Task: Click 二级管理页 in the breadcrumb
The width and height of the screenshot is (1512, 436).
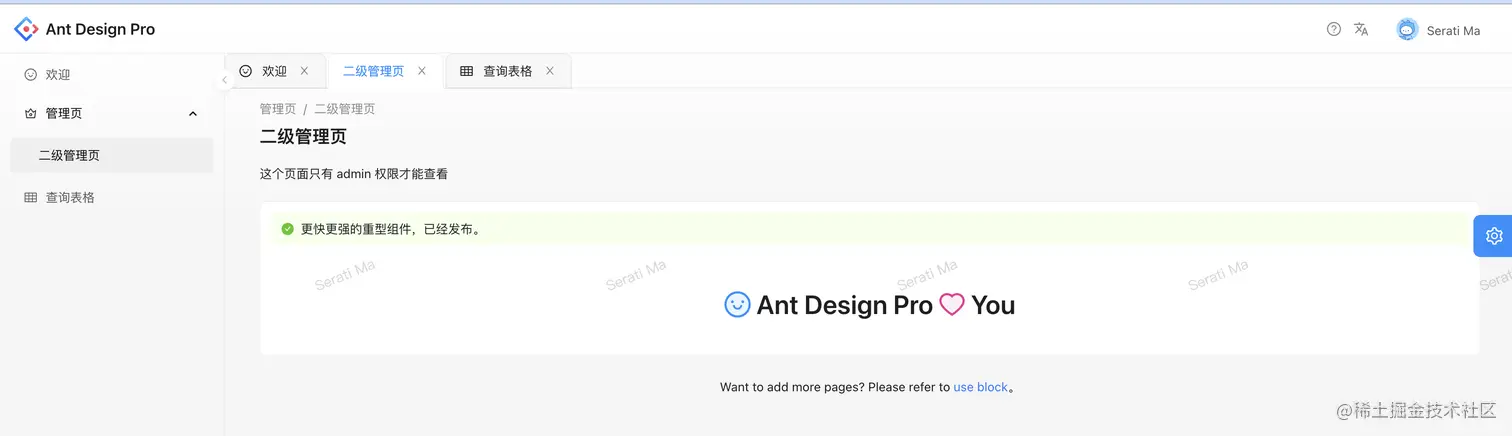Action: (x=345, y=109)
